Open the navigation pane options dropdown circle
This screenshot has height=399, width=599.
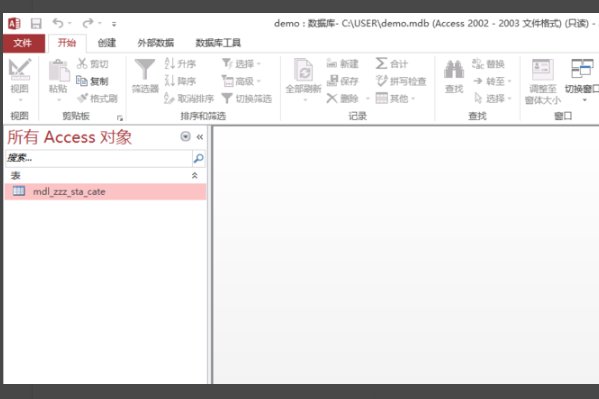(x=185, y=136)
